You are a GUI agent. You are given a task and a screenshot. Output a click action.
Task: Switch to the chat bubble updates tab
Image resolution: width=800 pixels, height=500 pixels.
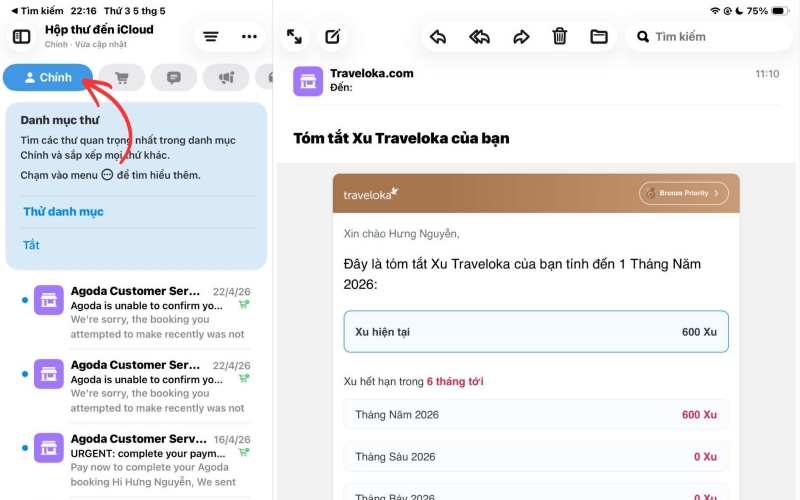(174, 78)
